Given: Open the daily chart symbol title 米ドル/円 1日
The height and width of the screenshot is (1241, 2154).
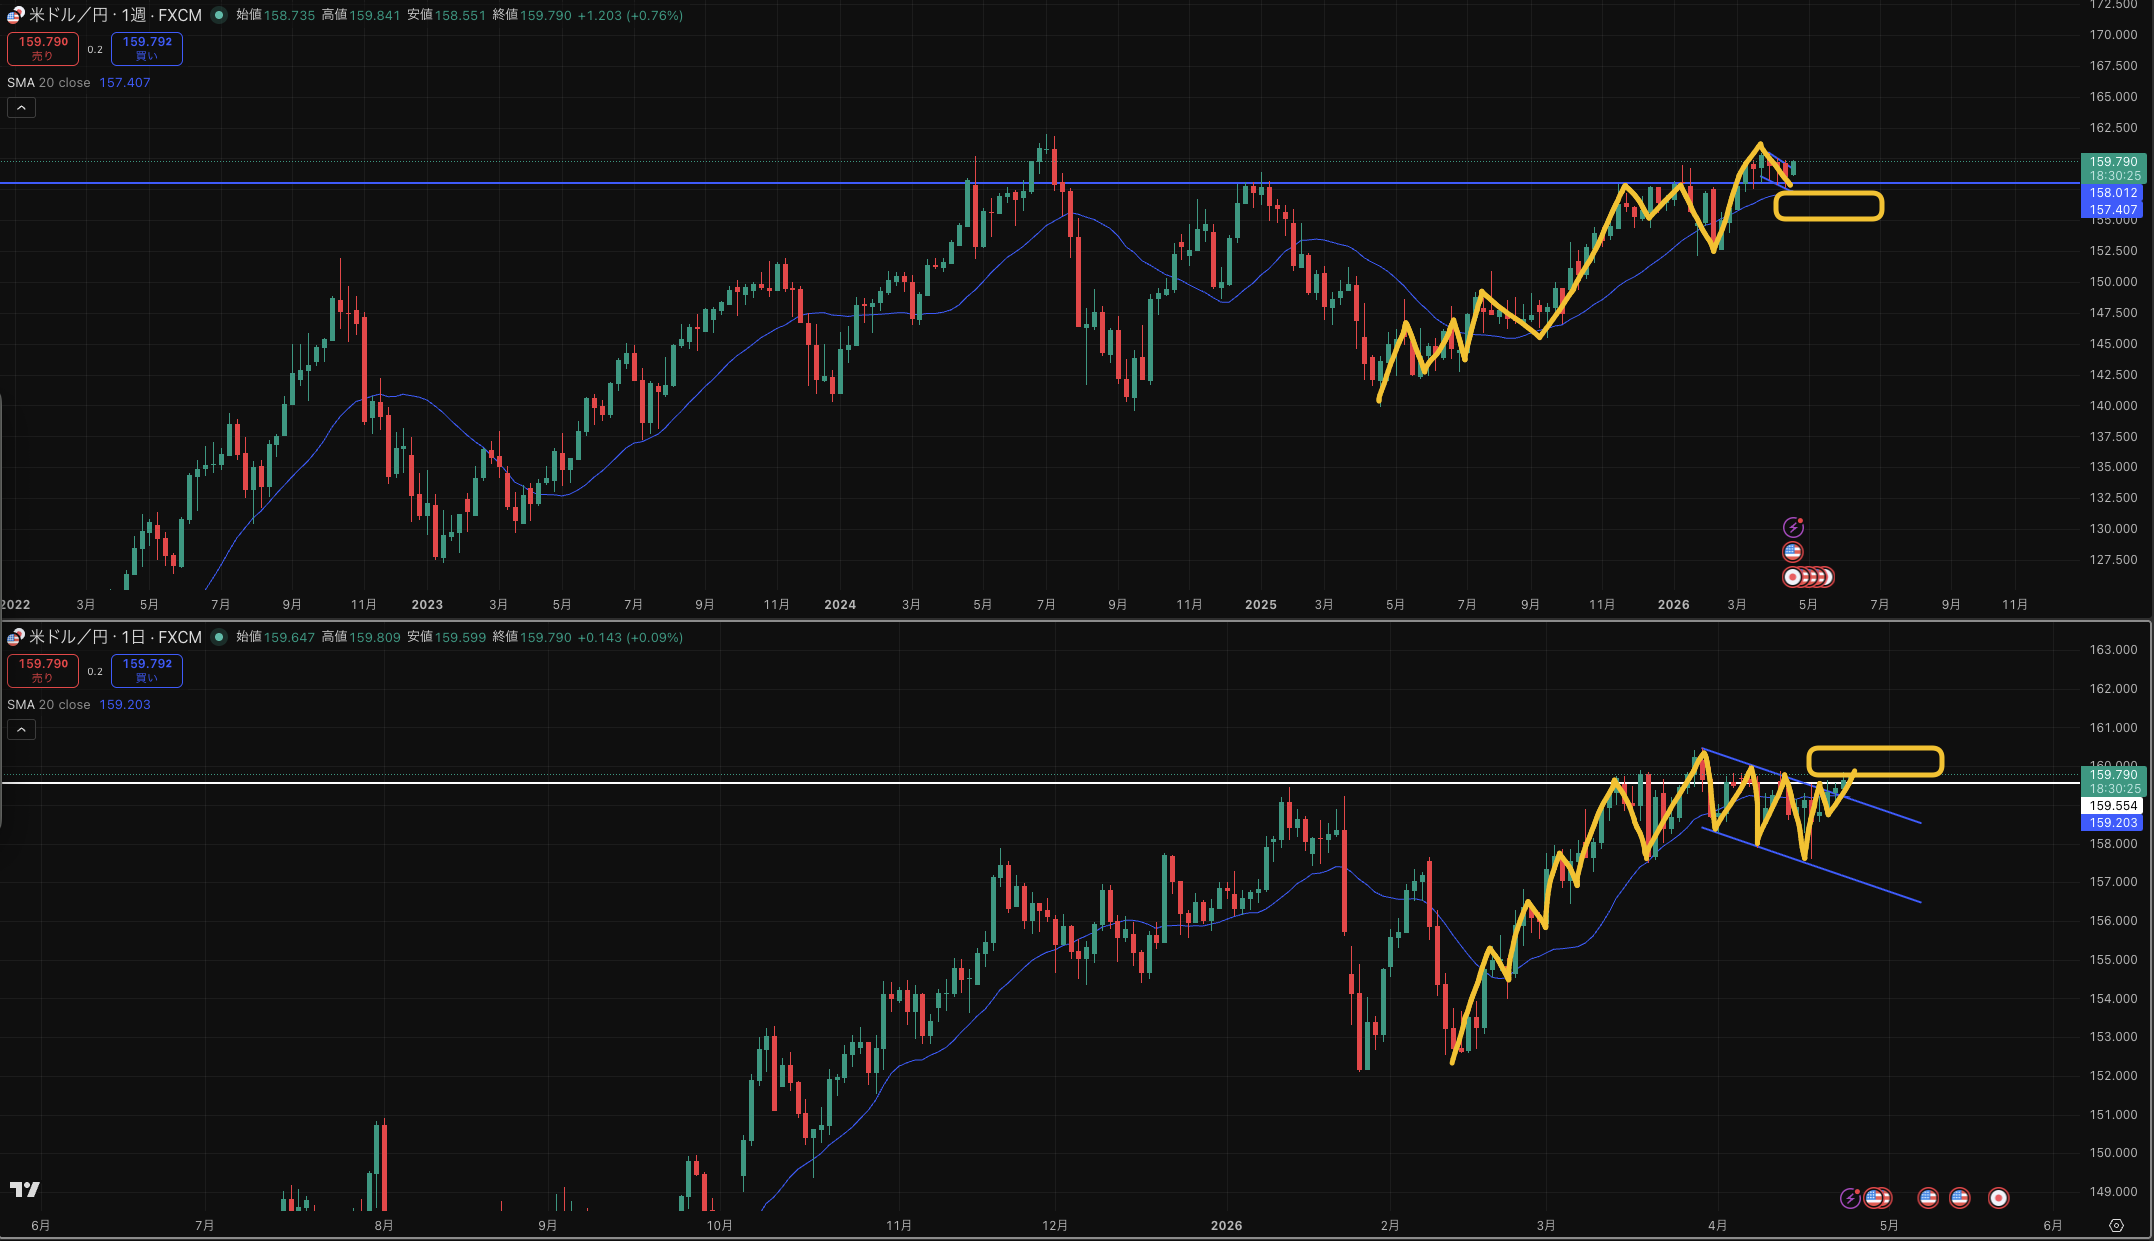Looking at the screenshot, I should click(115, 637).
